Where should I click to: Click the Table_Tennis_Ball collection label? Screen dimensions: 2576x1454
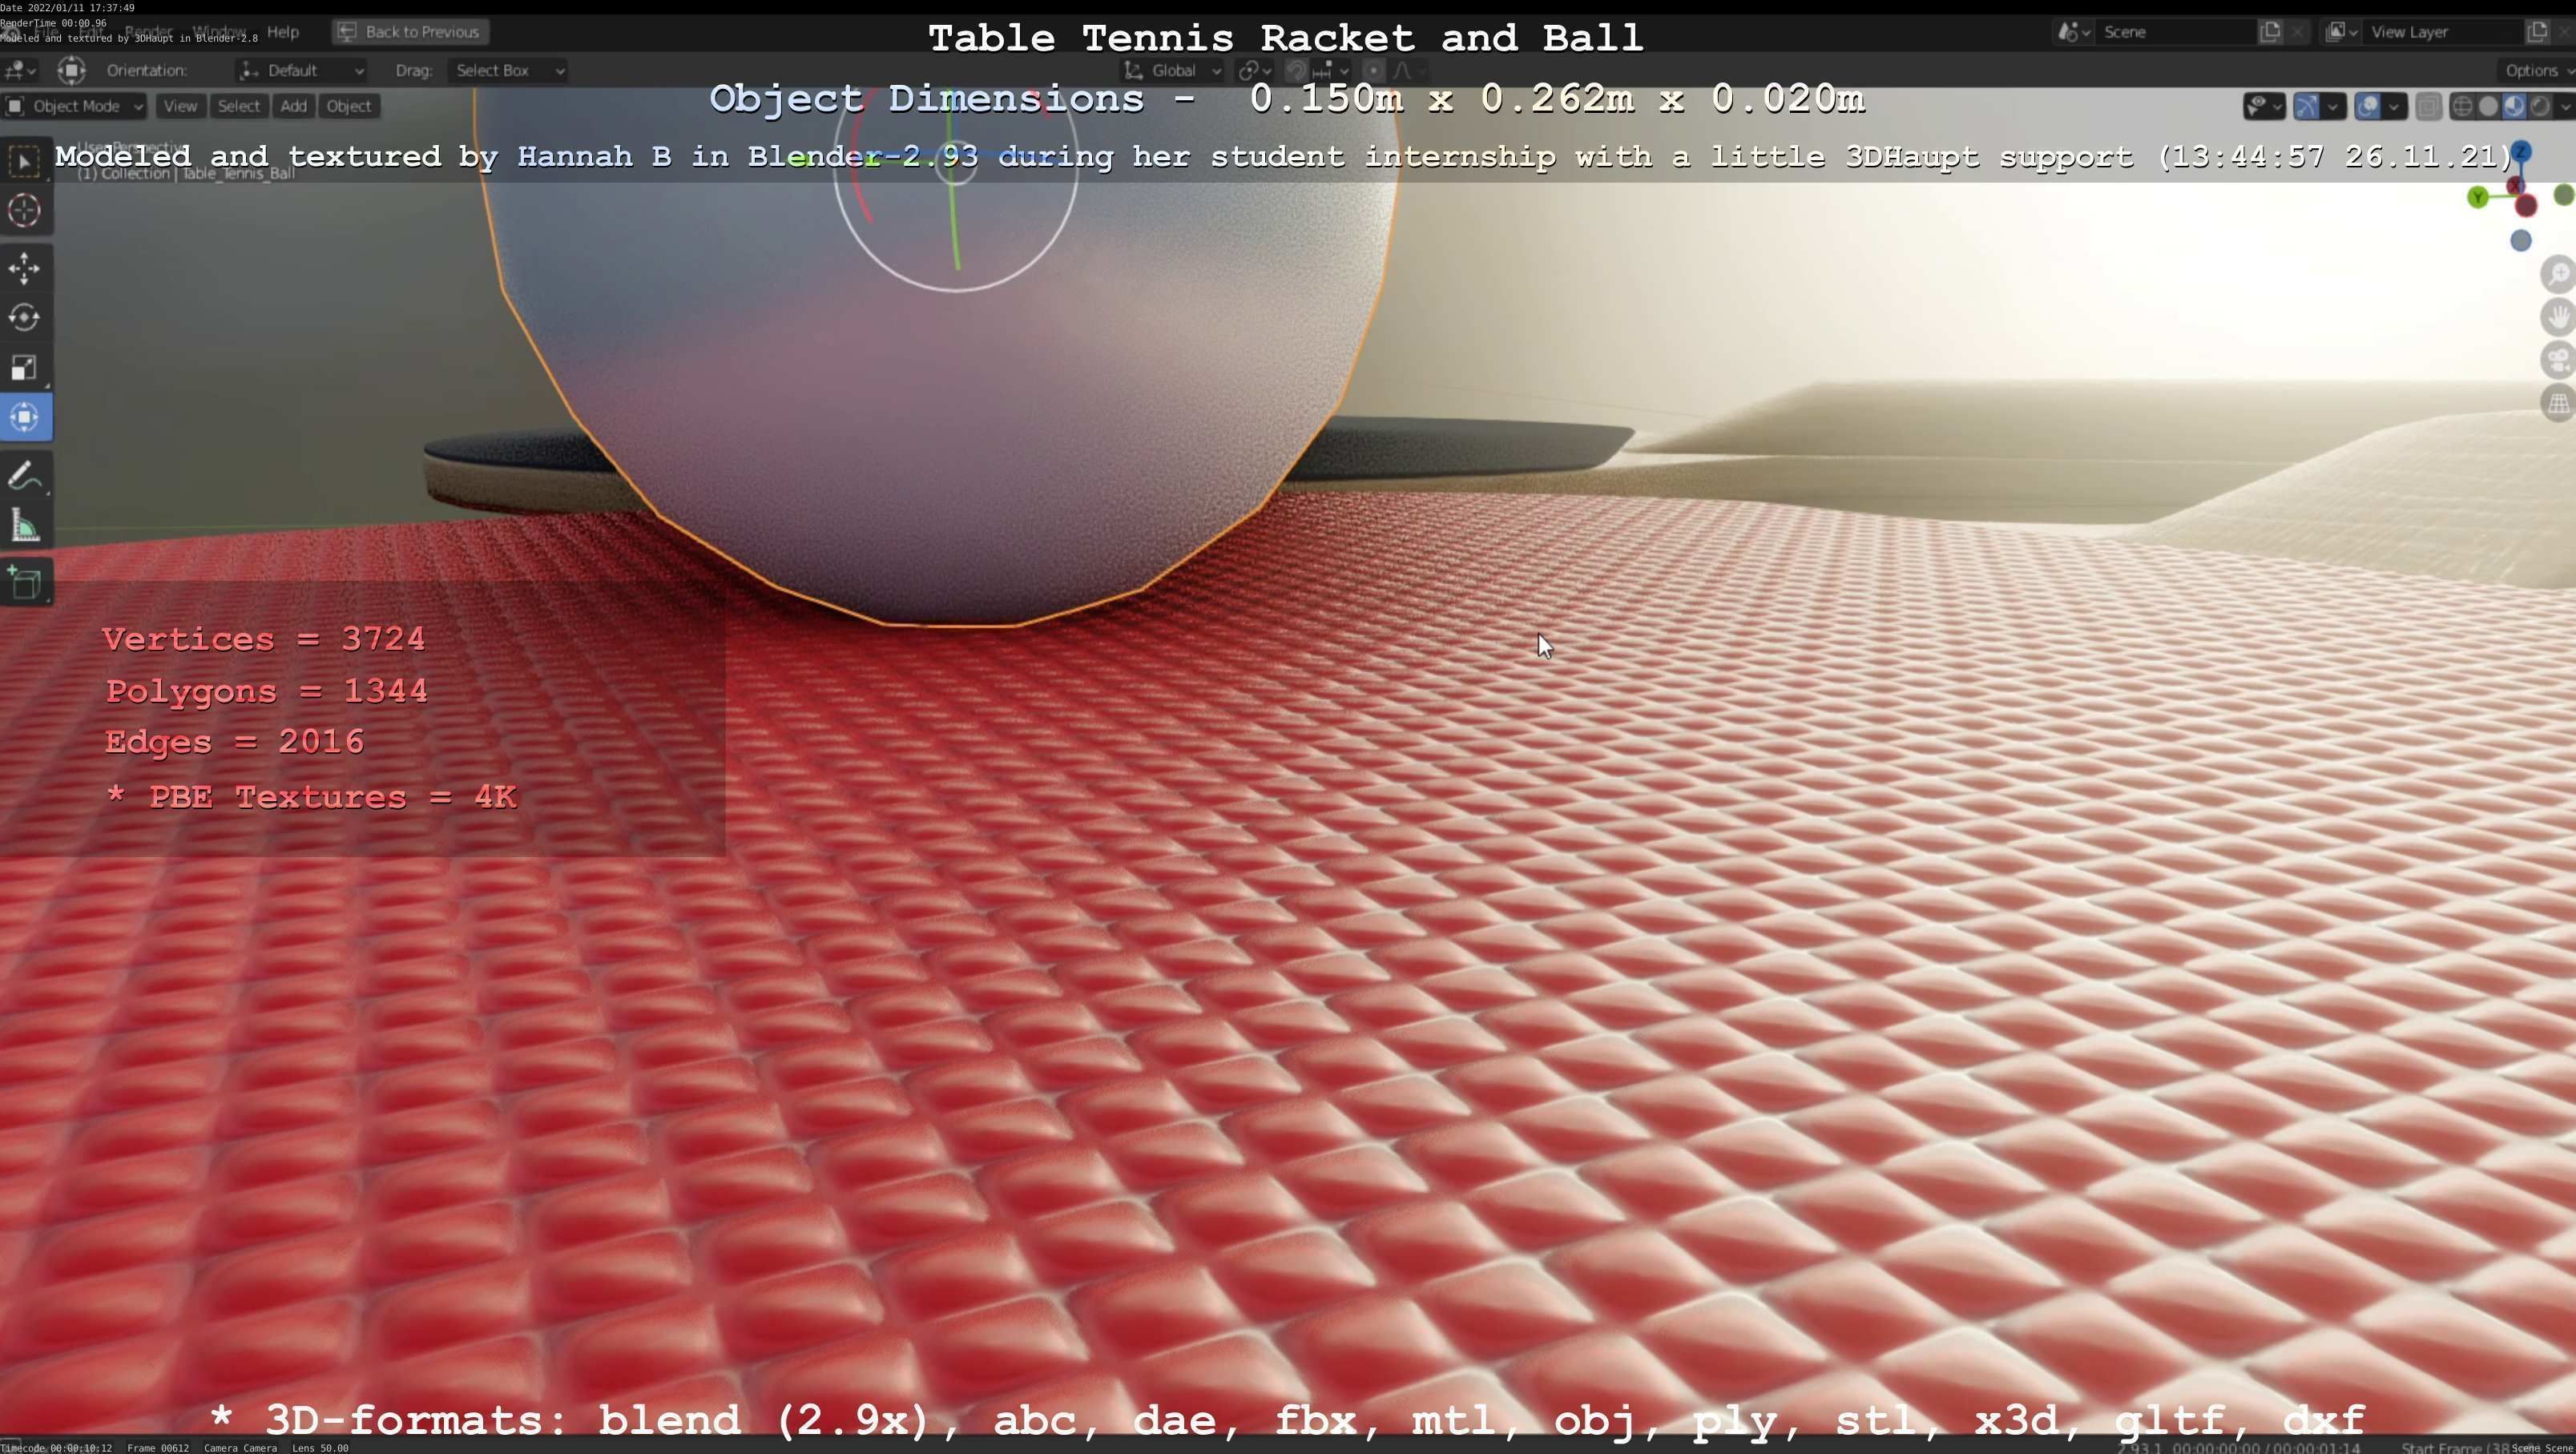tap(186, 174)
